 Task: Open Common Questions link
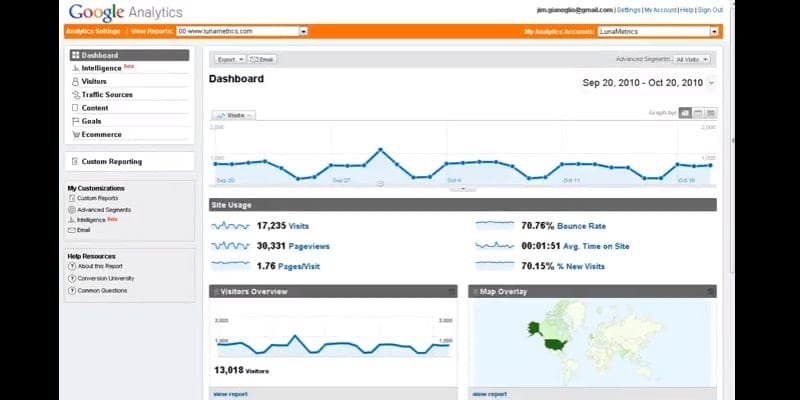[x=102, y=291]
